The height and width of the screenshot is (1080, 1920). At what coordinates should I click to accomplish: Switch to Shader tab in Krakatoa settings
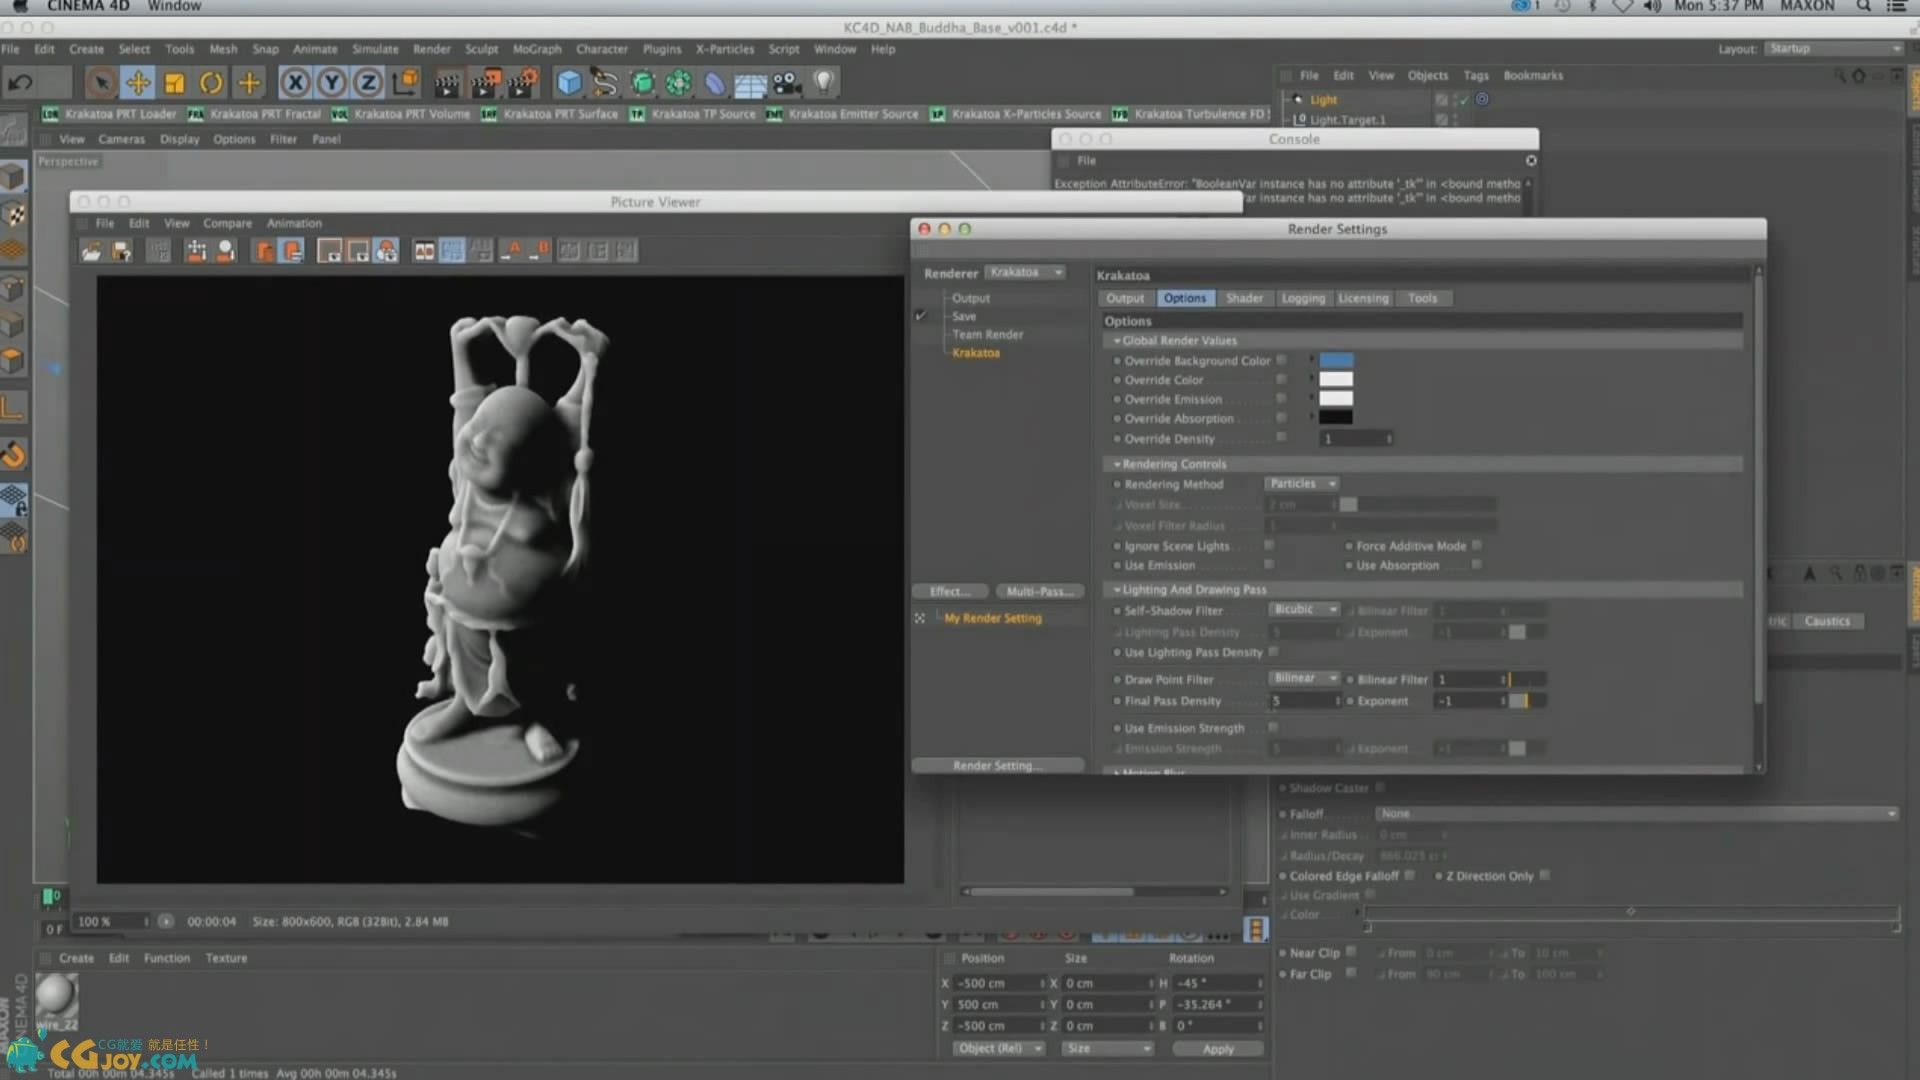(x=1244, y=298)
